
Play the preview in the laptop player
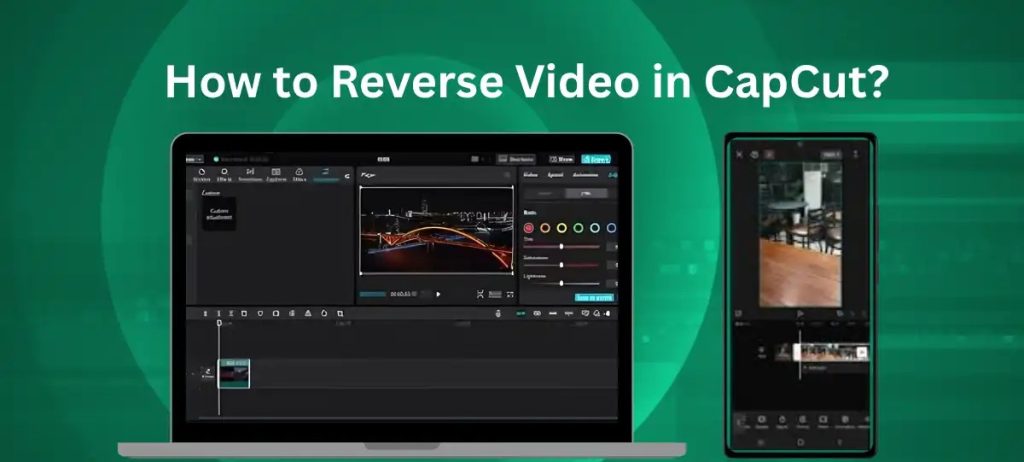click(x=438, y=294)
